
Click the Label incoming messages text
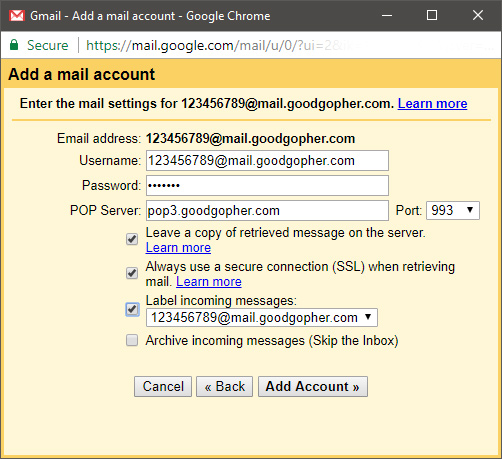pos(221,301)
